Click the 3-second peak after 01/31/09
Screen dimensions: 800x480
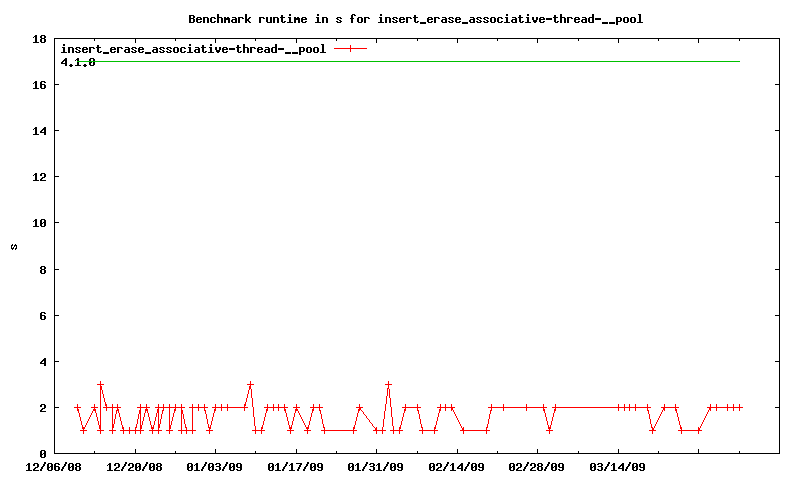point(388,384)
